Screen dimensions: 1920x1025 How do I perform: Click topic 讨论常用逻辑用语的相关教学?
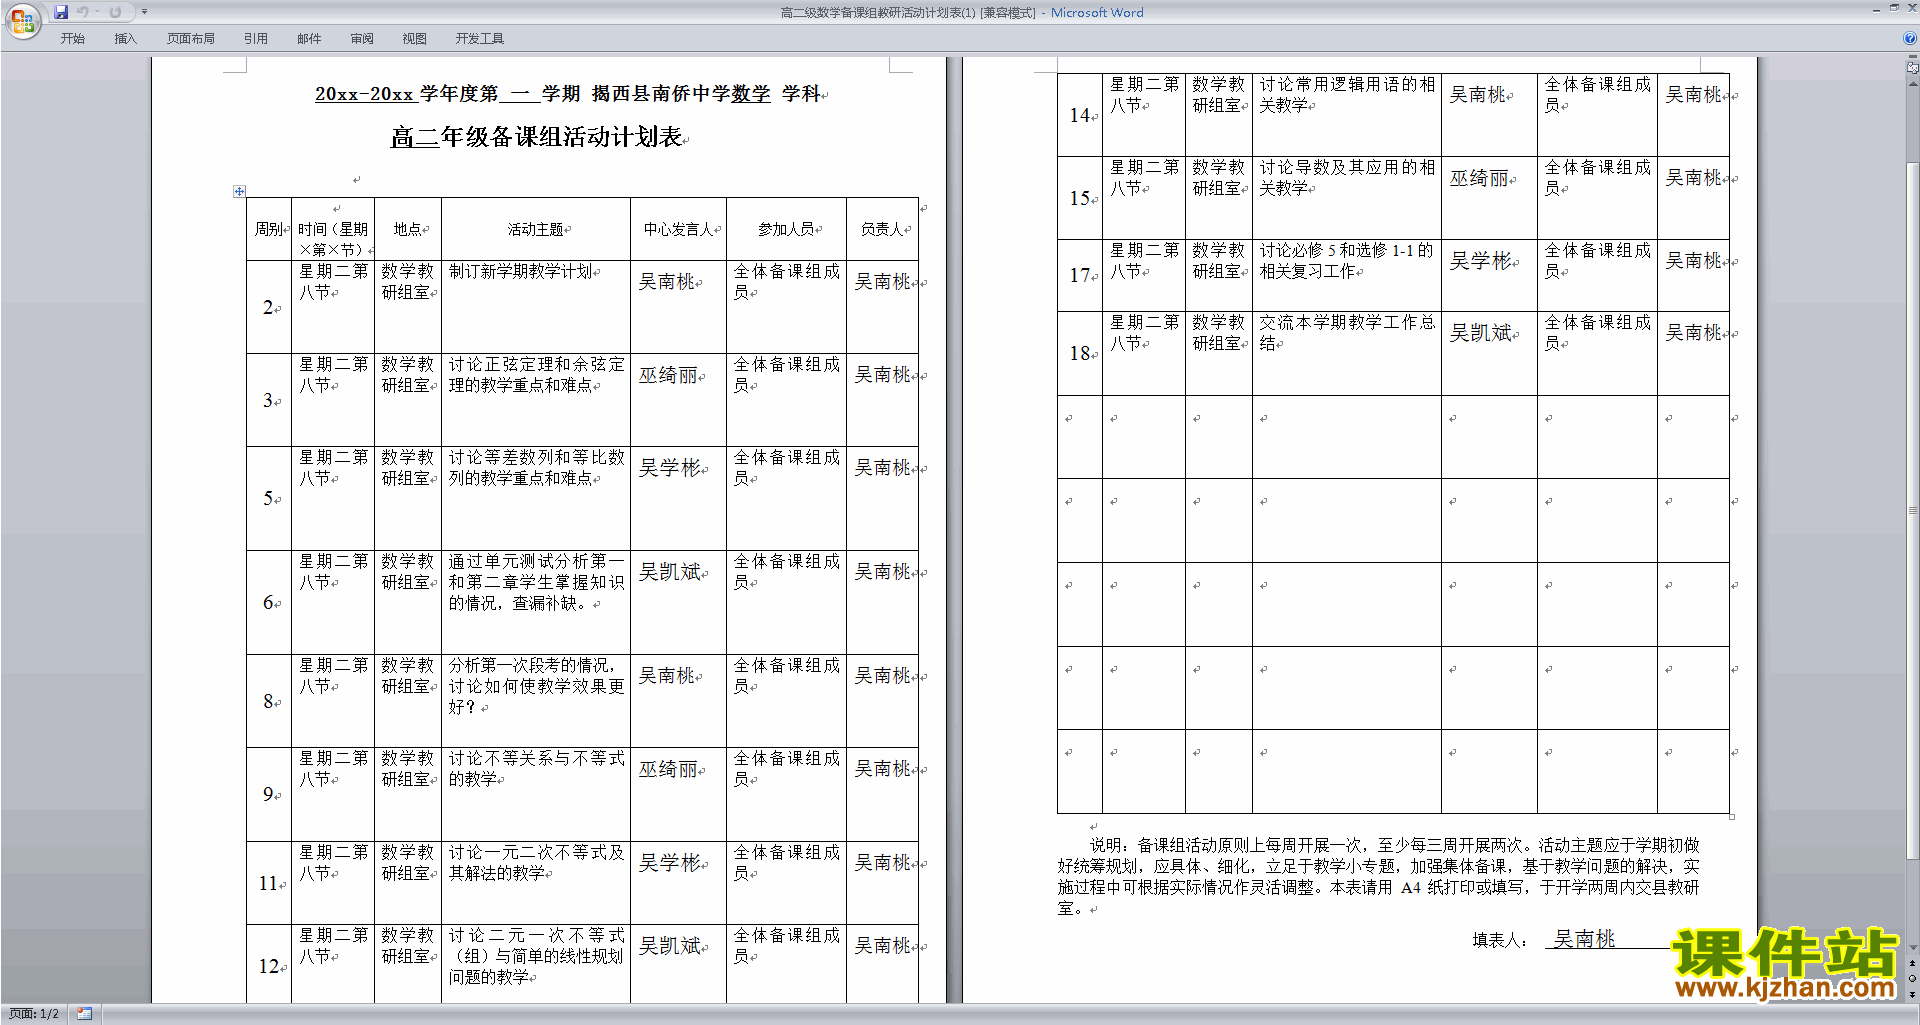click(1347, 95)
